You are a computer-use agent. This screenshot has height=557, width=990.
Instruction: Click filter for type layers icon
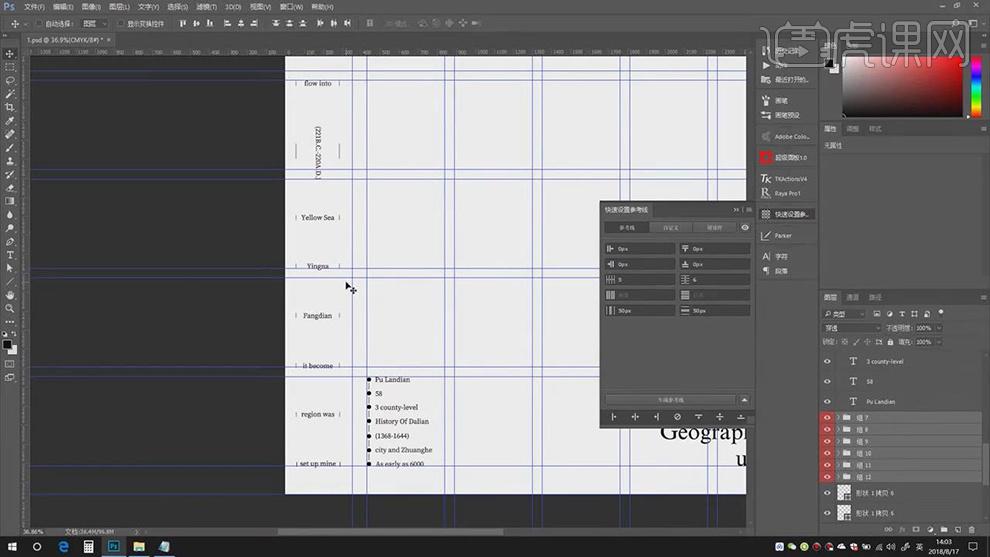902,314
